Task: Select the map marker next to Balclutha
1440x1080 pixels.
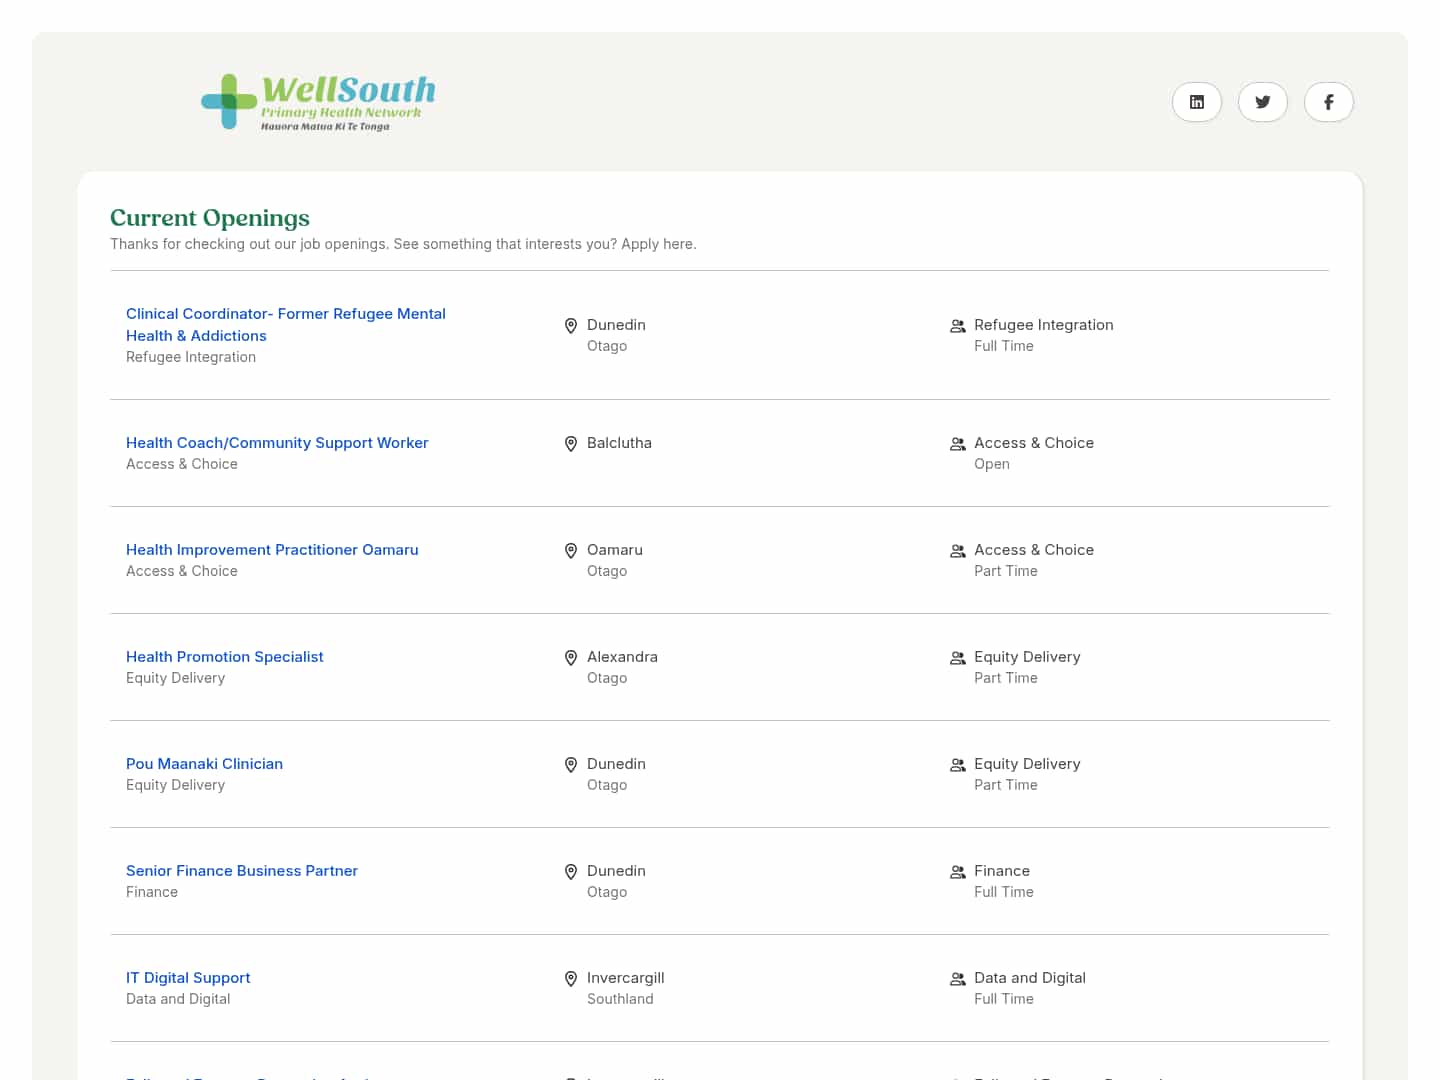Action: pos(571,443)
